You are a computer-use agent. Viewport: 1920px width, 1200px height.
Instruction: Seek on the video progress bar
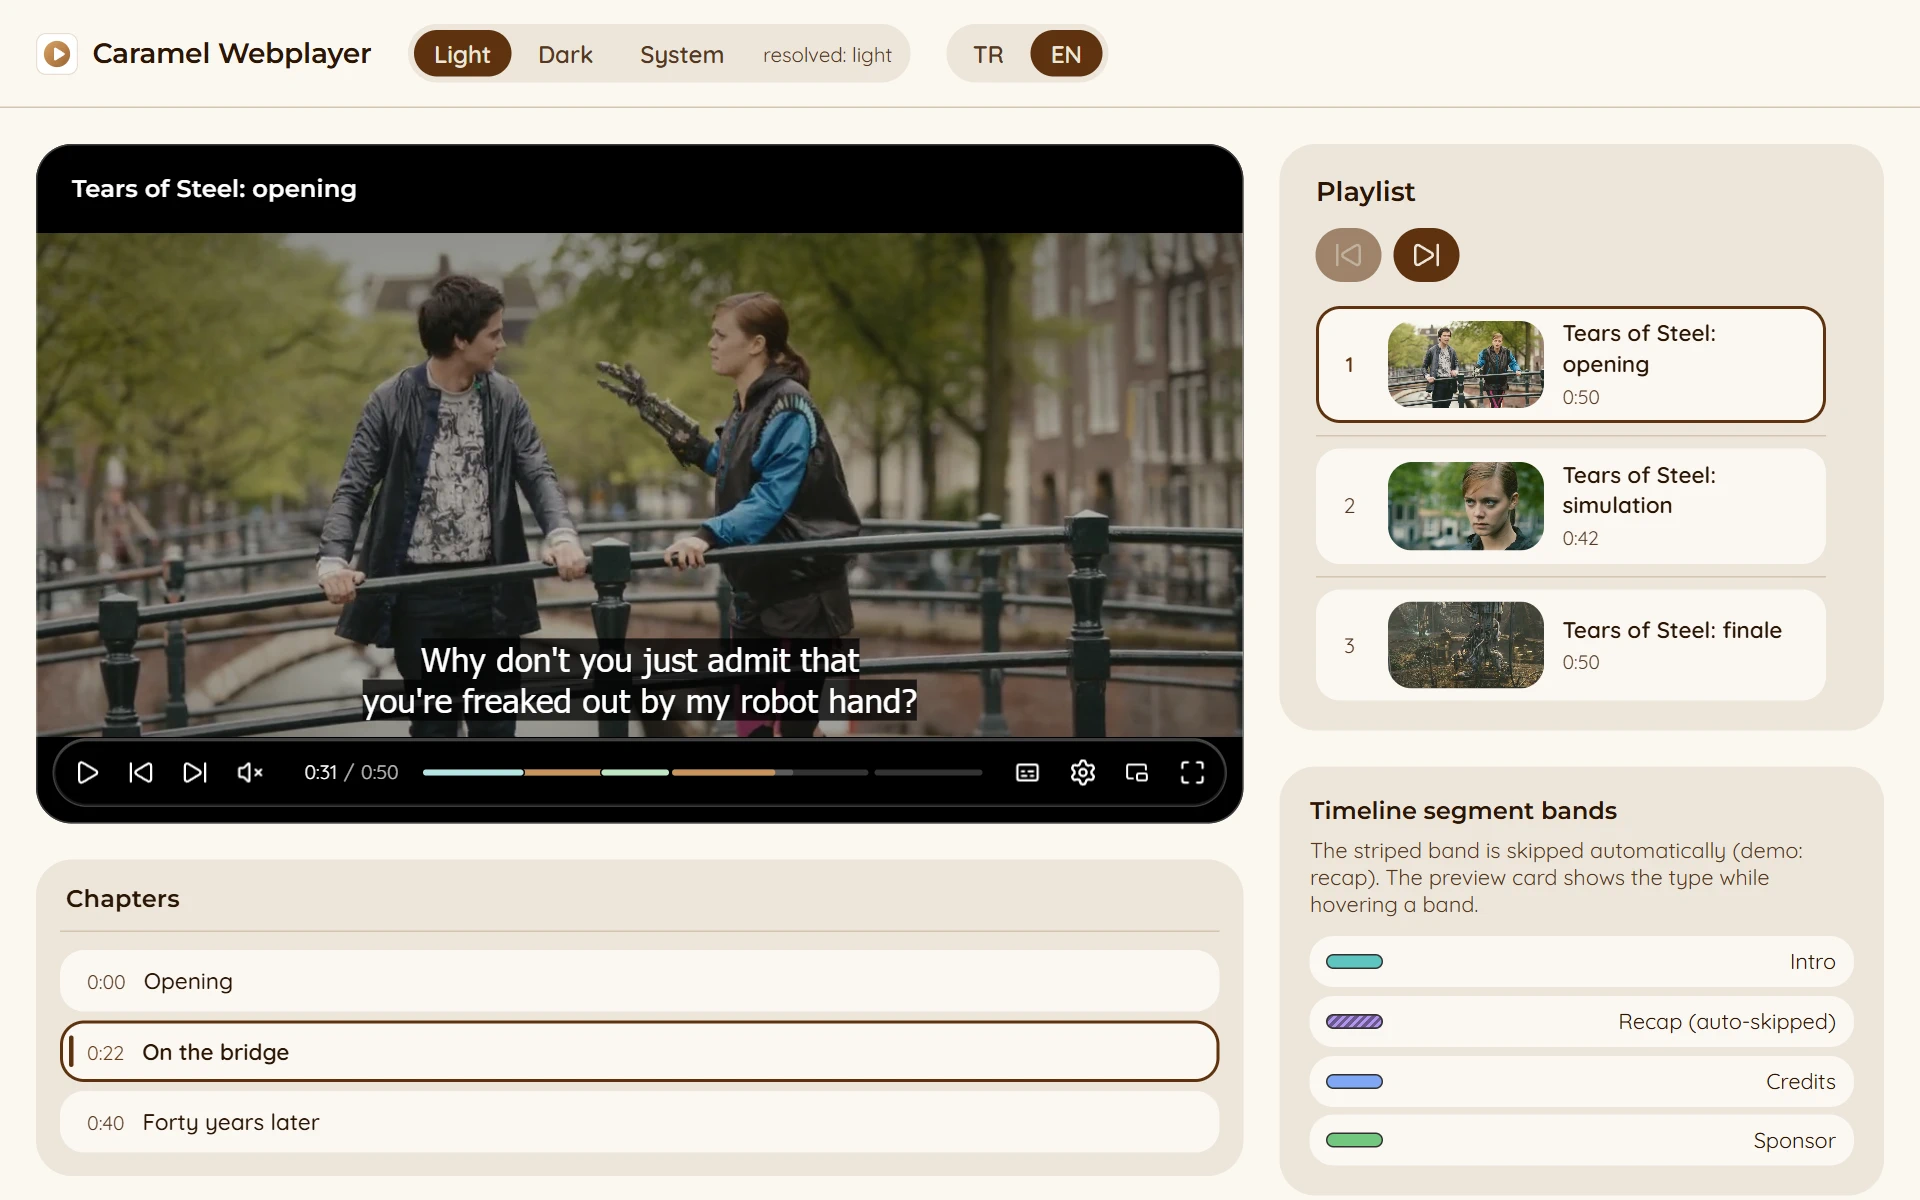[703, 772]
